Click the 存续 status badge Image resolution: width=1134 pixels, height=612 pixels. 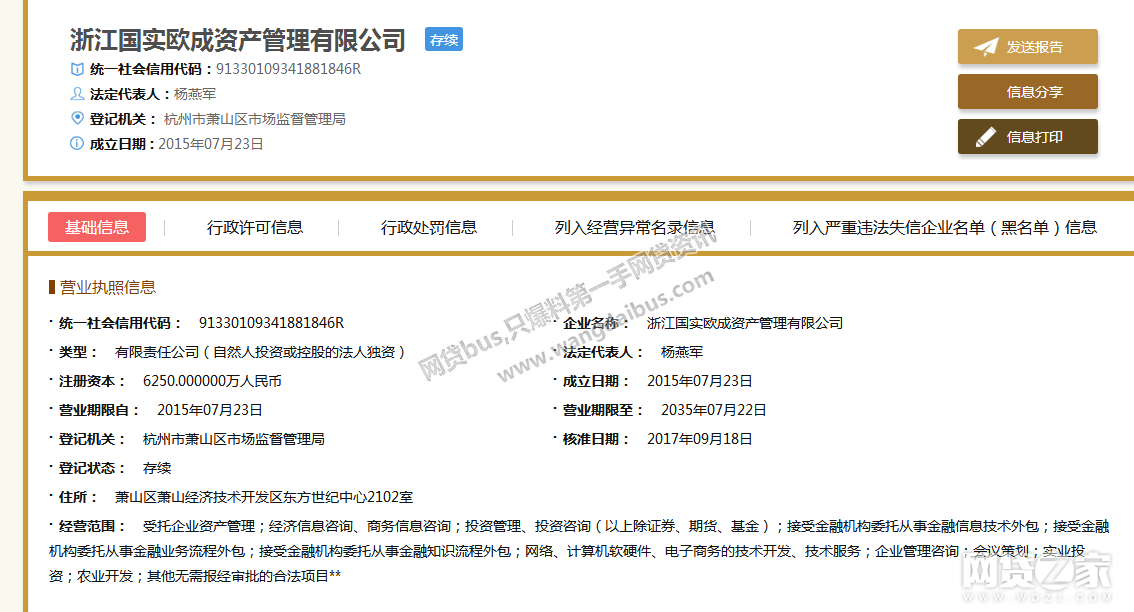[x=443, y=40]
